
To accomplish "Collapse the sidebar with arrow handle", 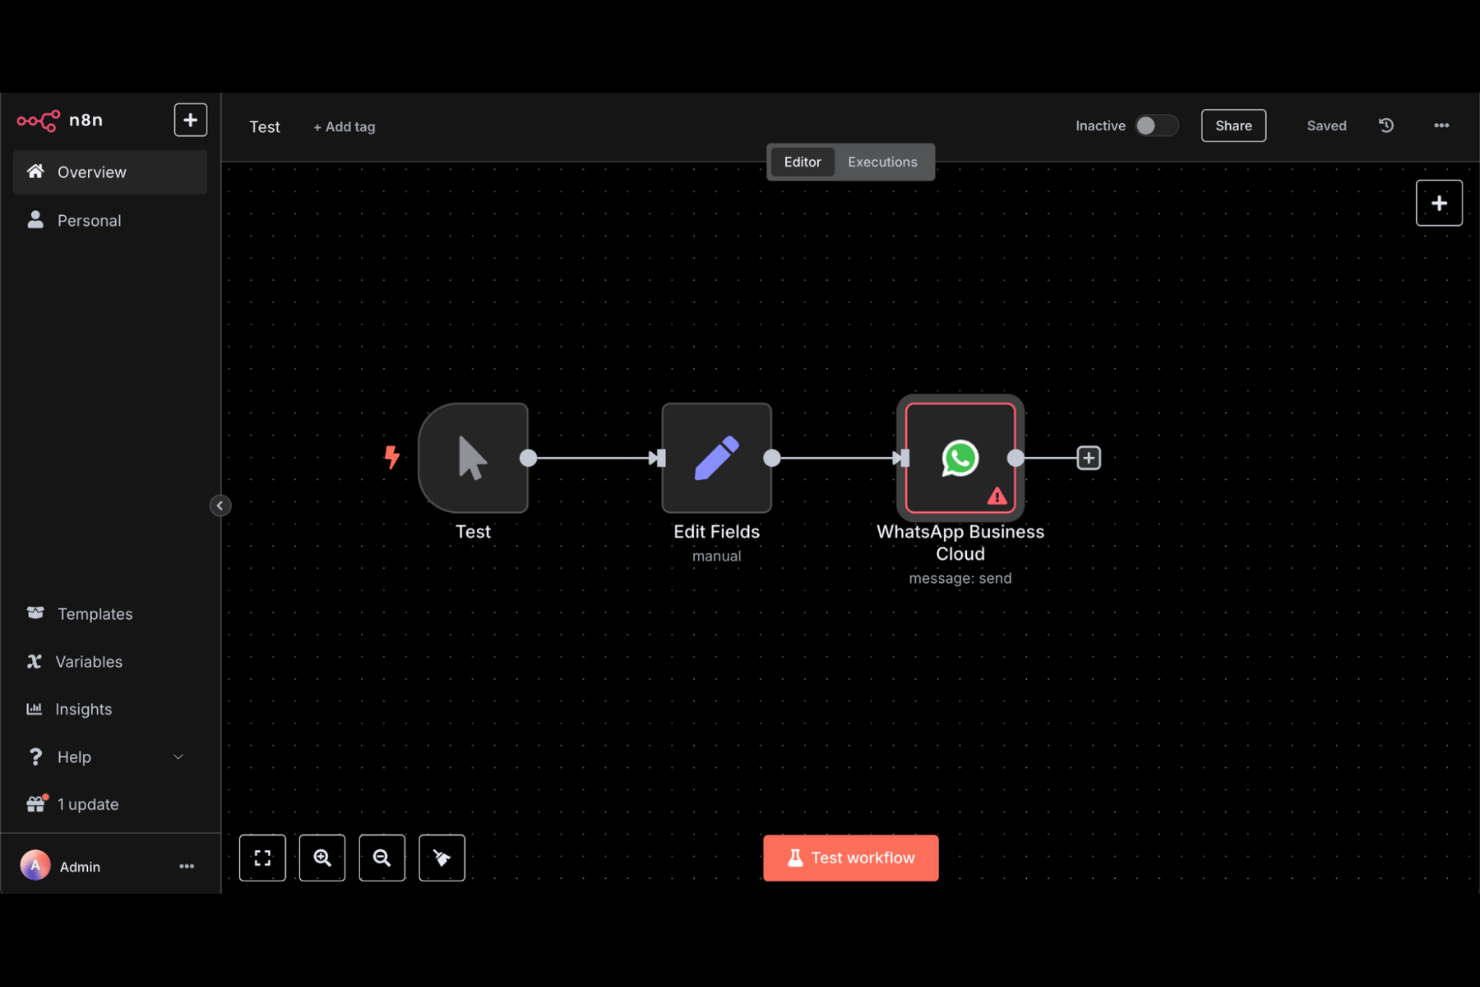I will pos(220,506).
